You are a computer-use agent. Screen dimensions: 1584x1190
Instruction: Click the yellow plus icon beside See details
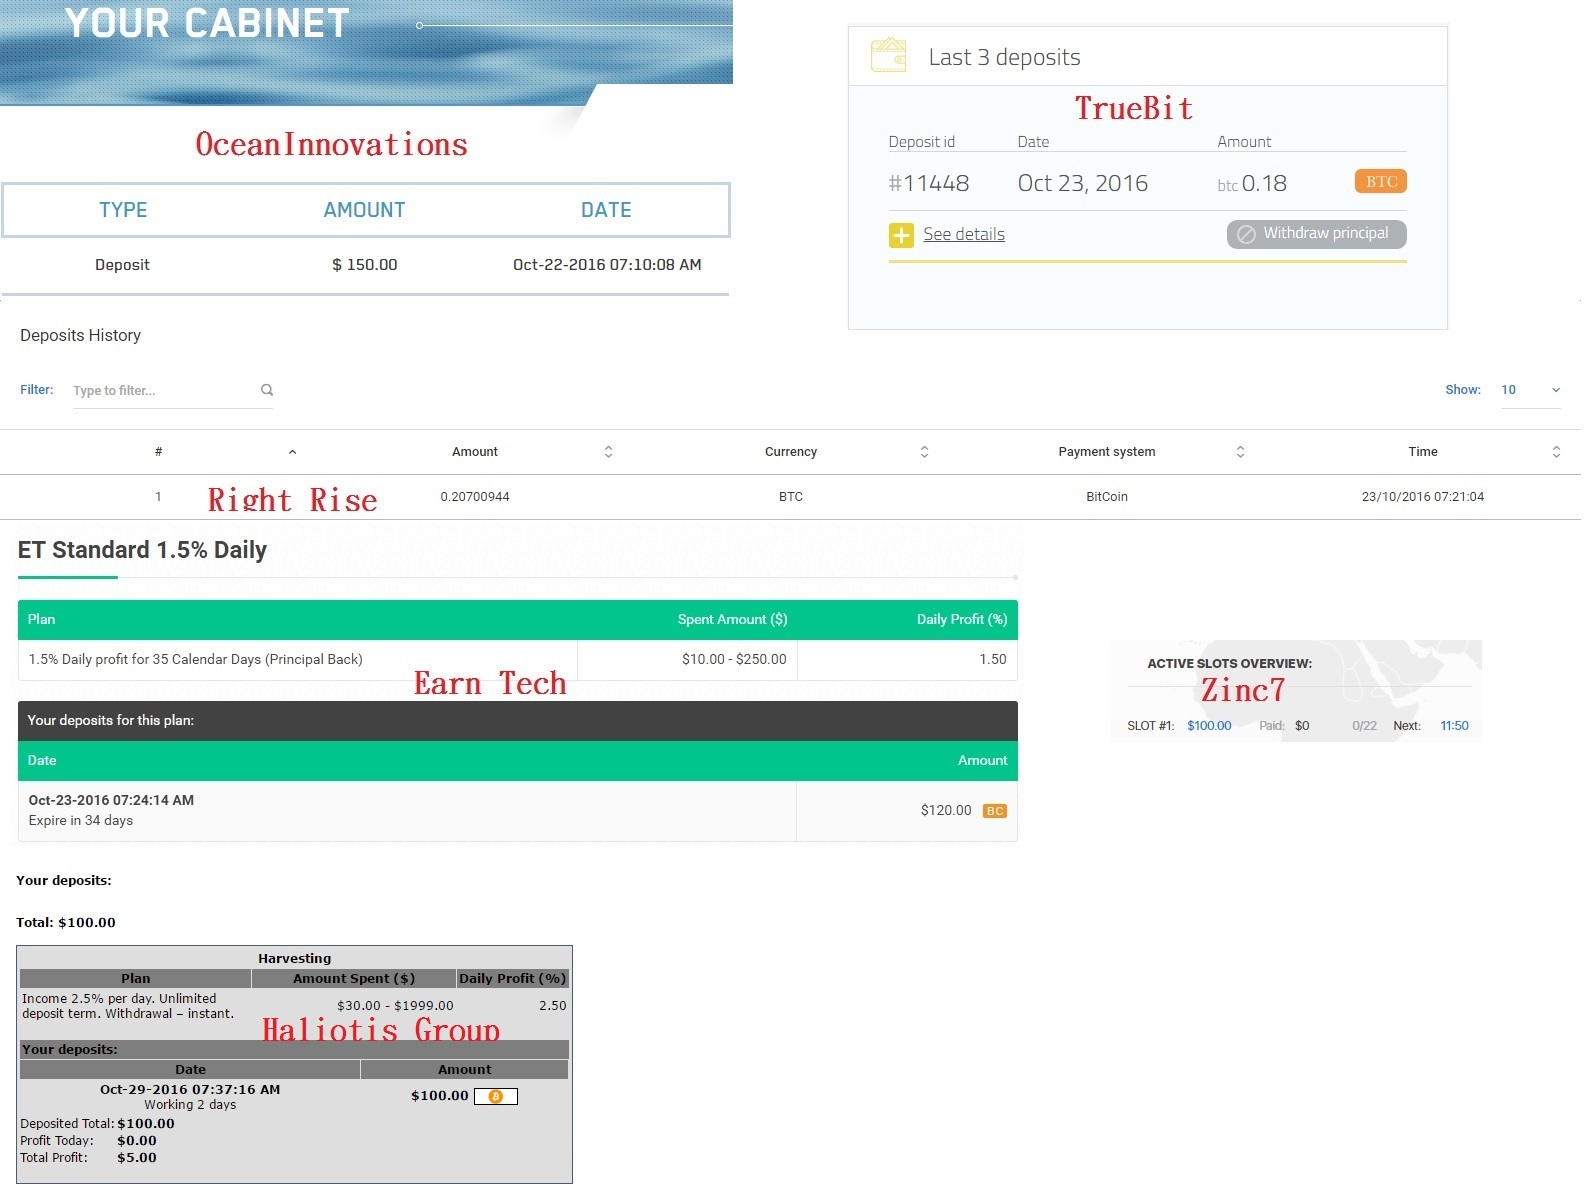901,235
